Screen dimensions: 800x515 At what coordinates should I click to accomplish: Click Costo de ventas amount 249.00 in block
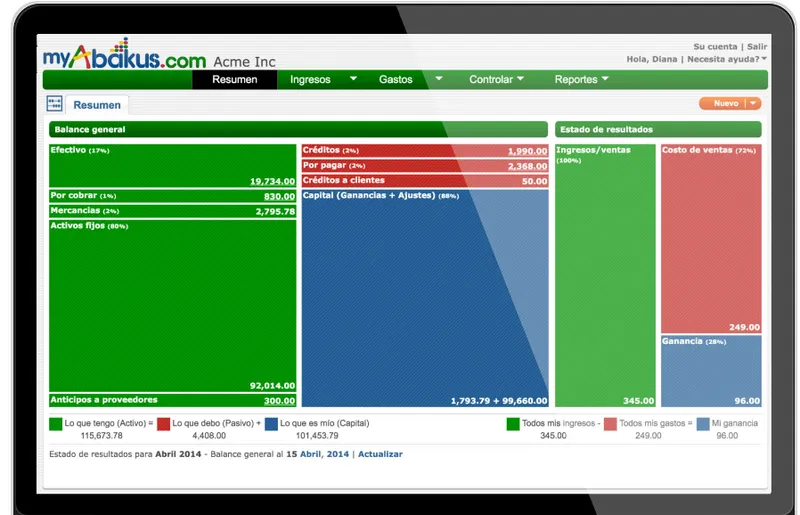[x=744, y=327]
